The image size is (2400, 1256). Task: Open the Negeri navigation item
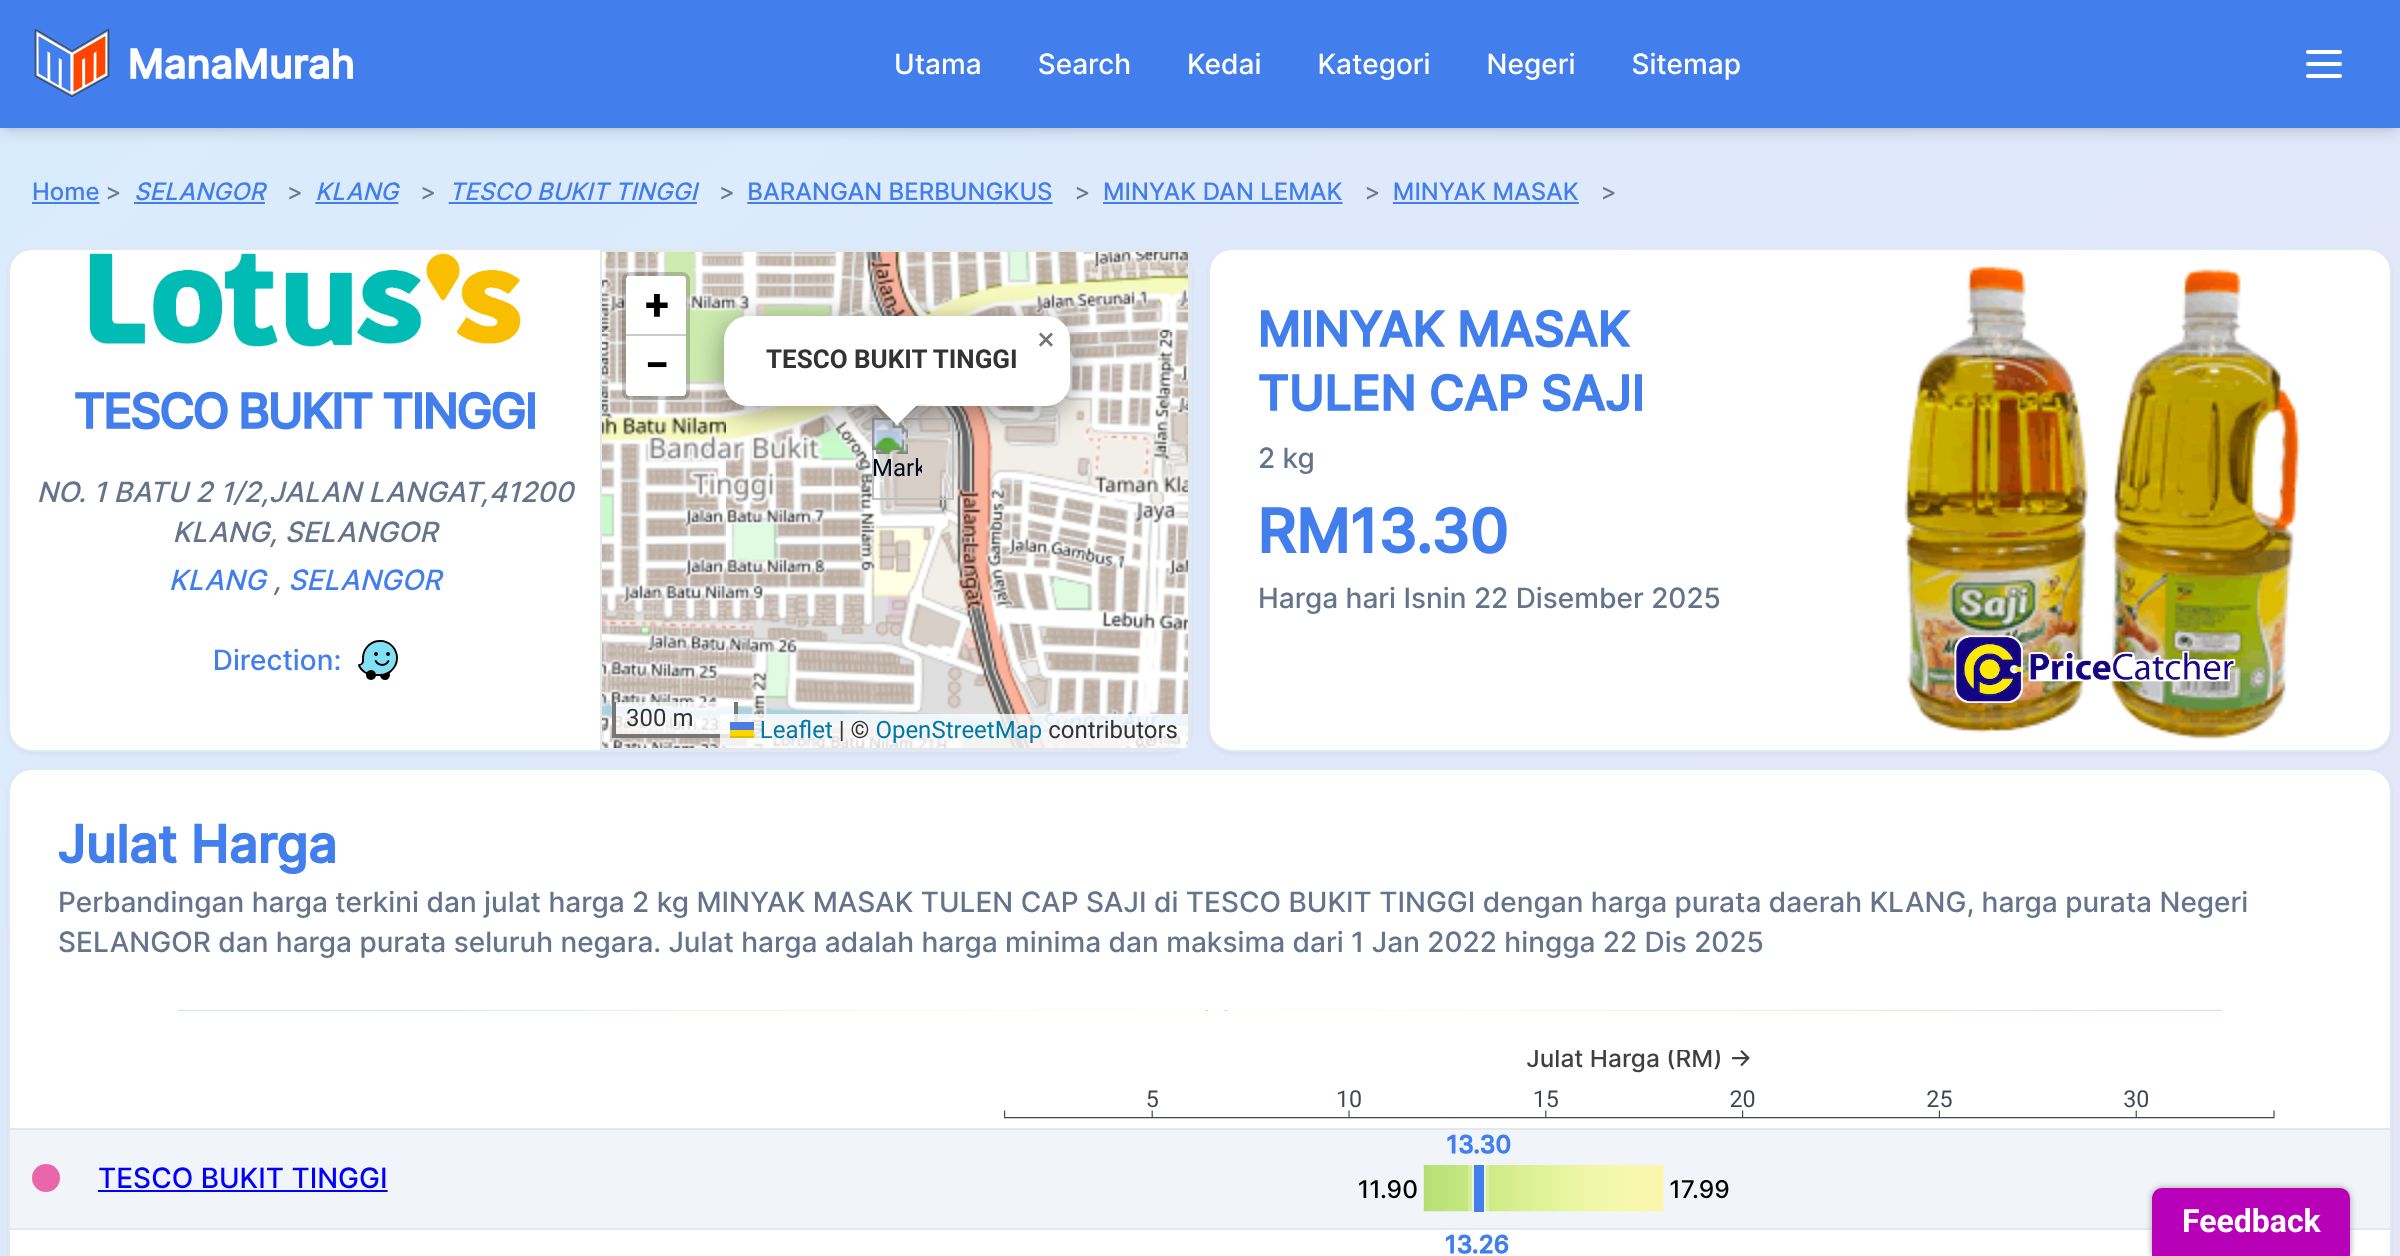pos(1530,64)
